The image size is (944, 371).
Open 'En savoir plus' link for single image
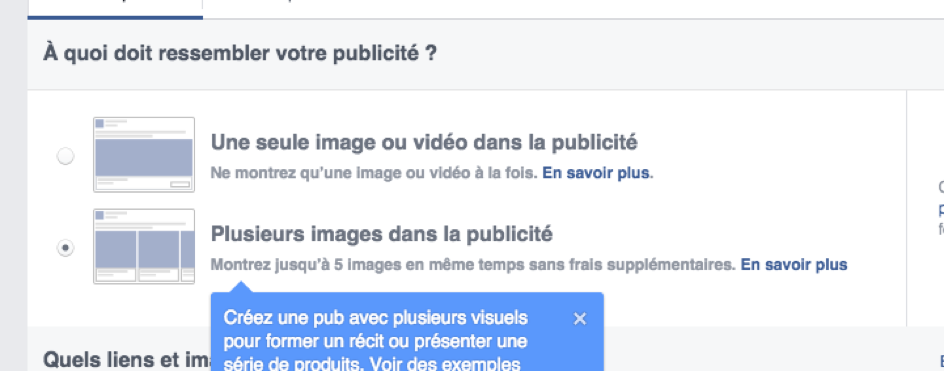[596, 173]
